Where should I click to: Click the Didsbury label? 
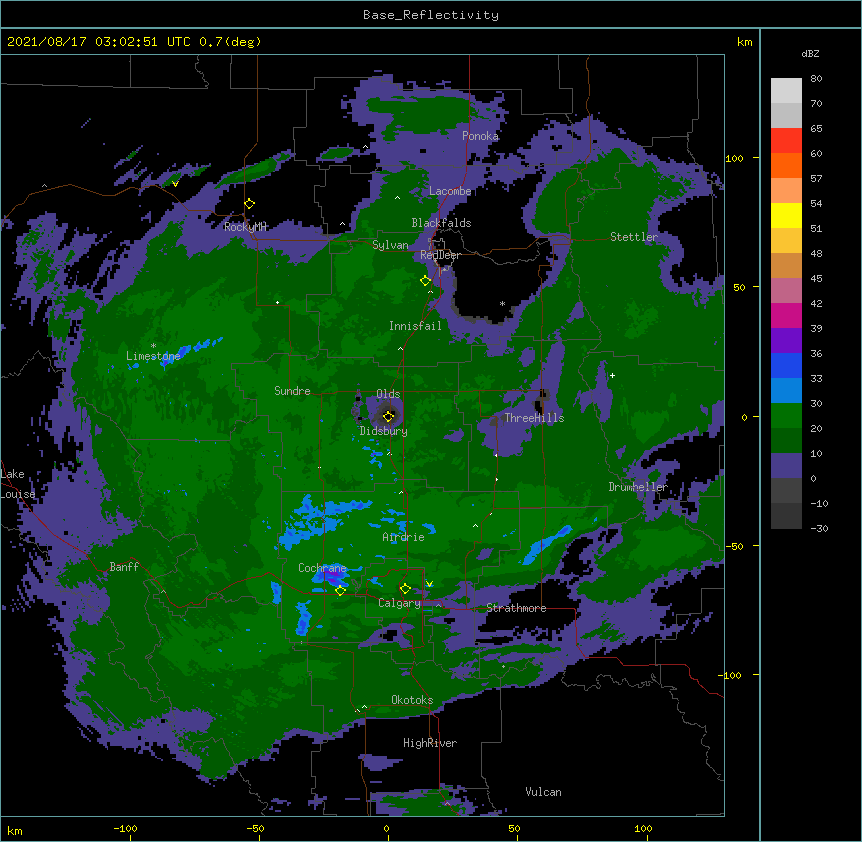(384, 431)
